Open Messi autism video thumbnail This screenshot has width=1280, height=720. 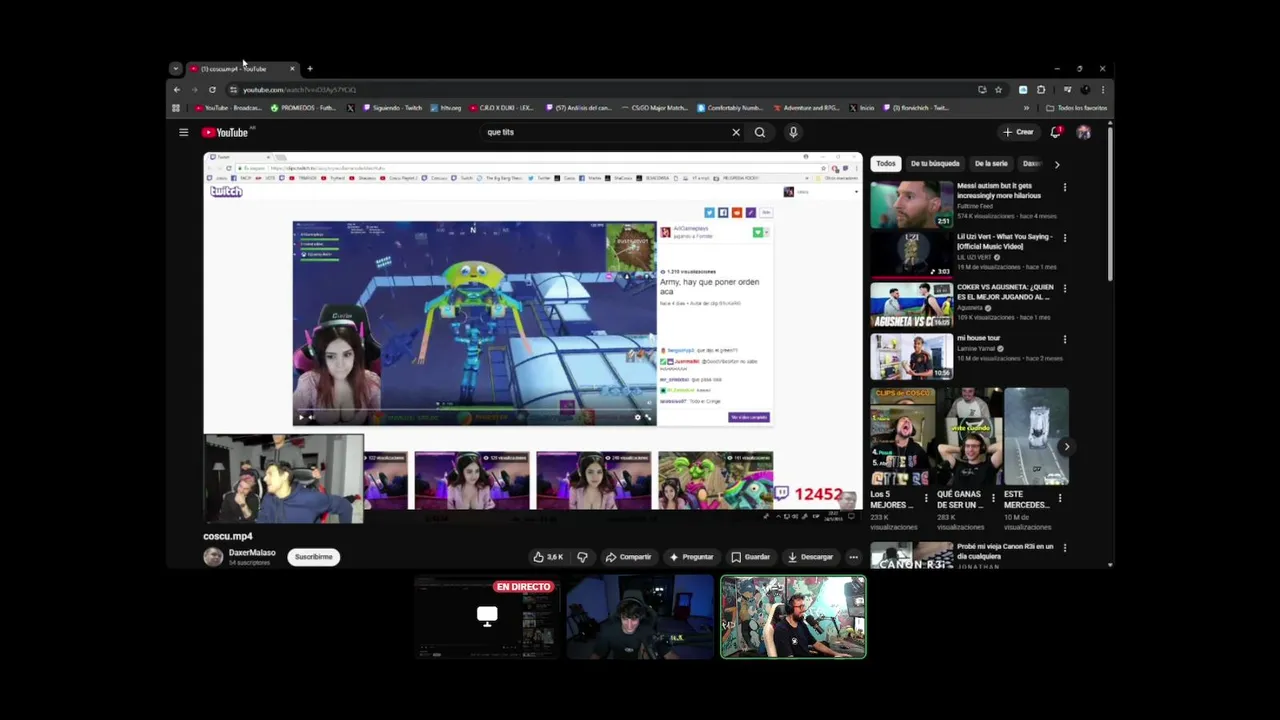pos(911,204)
